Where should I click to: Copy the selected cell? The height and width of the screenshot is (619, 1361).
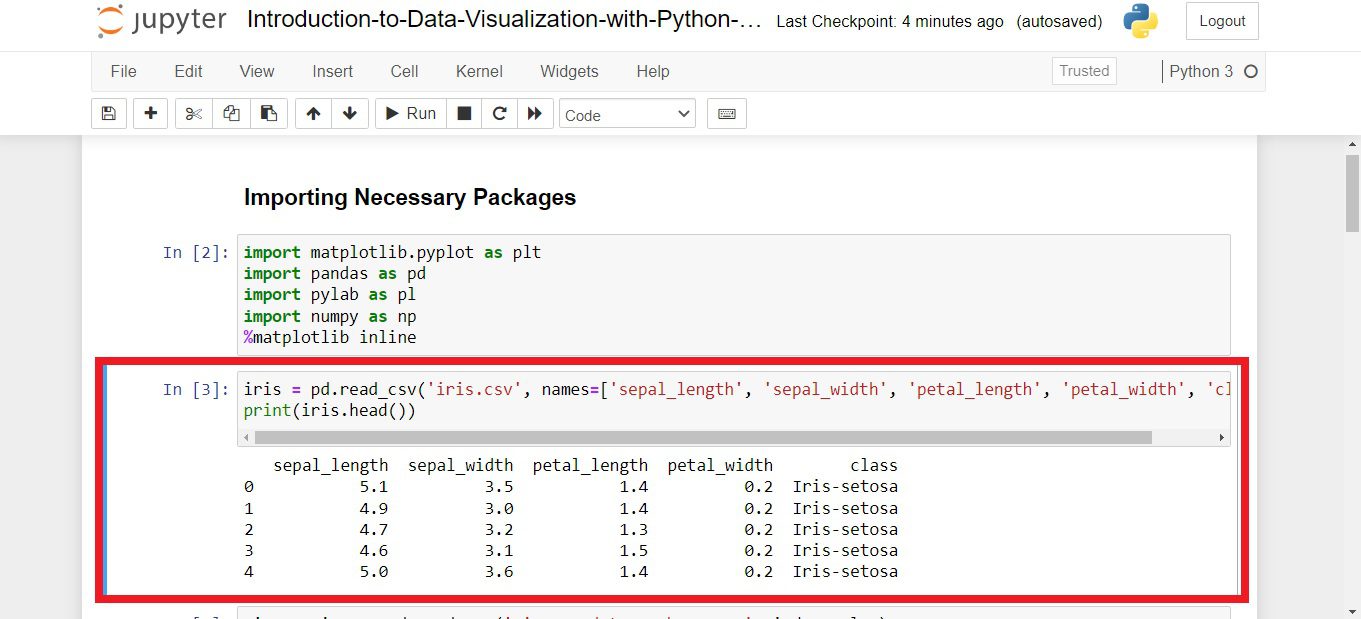(230, 113)
